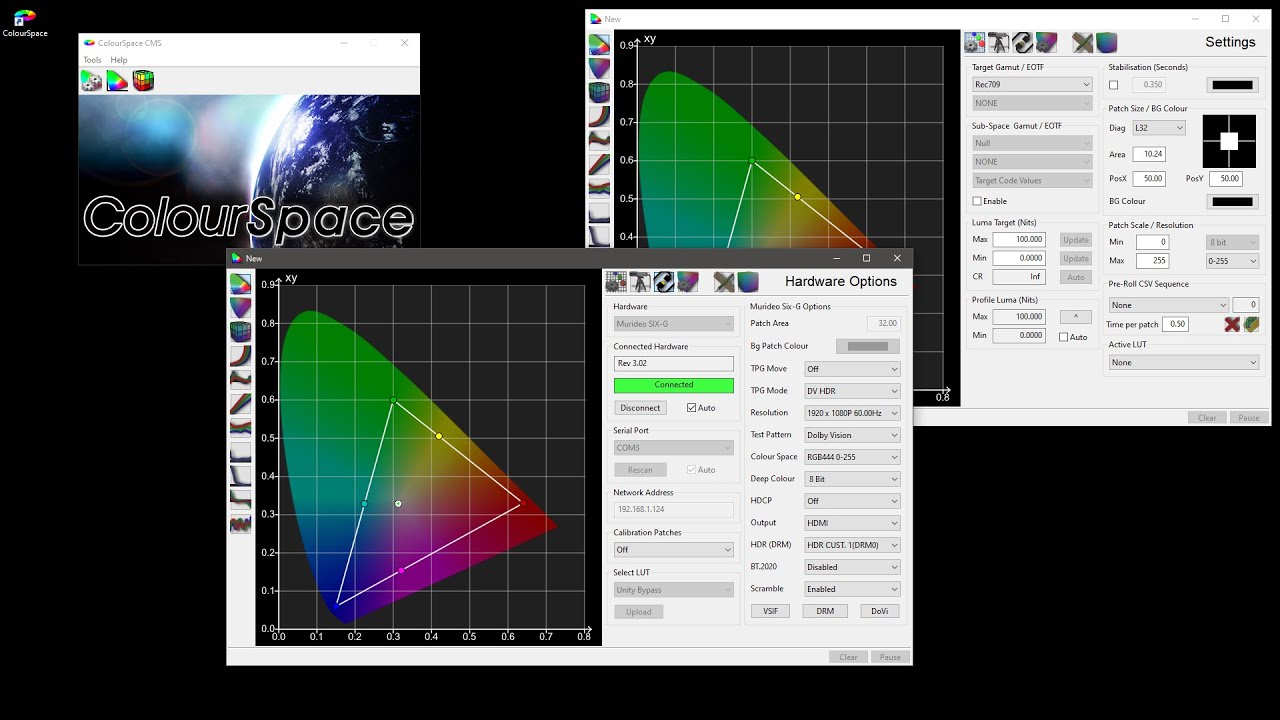The image size is (1280, 720).
Task: Click the Disconnect button
Action: point(640,408)
